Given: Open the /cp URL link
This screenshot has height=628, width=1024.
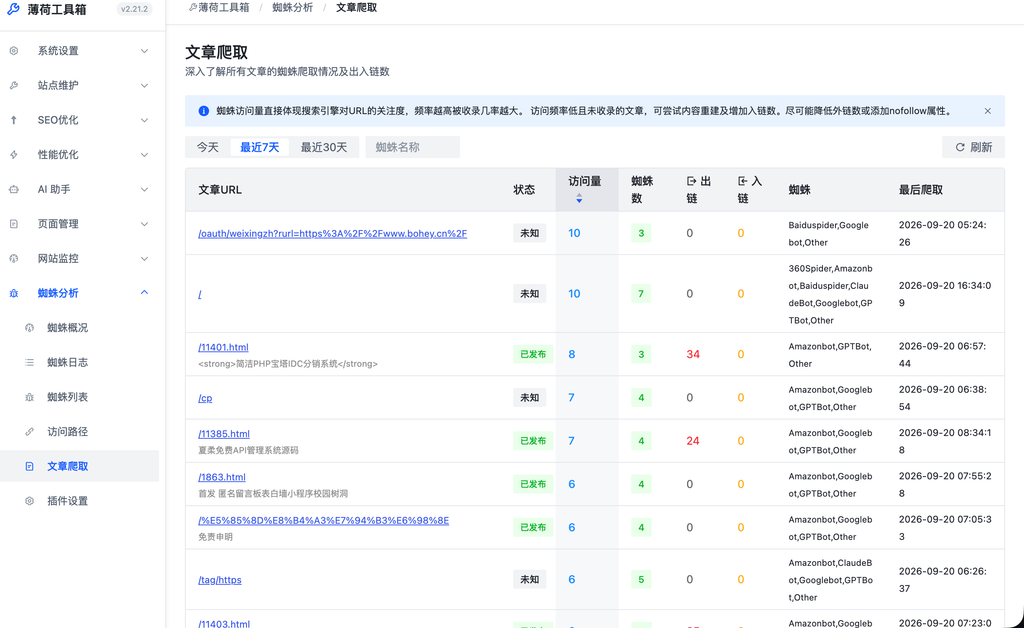Looking at the screenshot, I should click(x=205, y=398).
